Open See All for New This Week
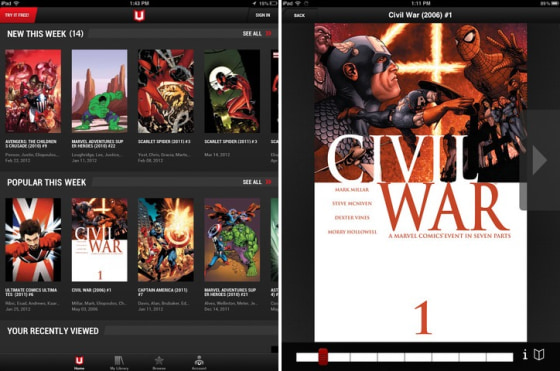 (x=252, y=34)
